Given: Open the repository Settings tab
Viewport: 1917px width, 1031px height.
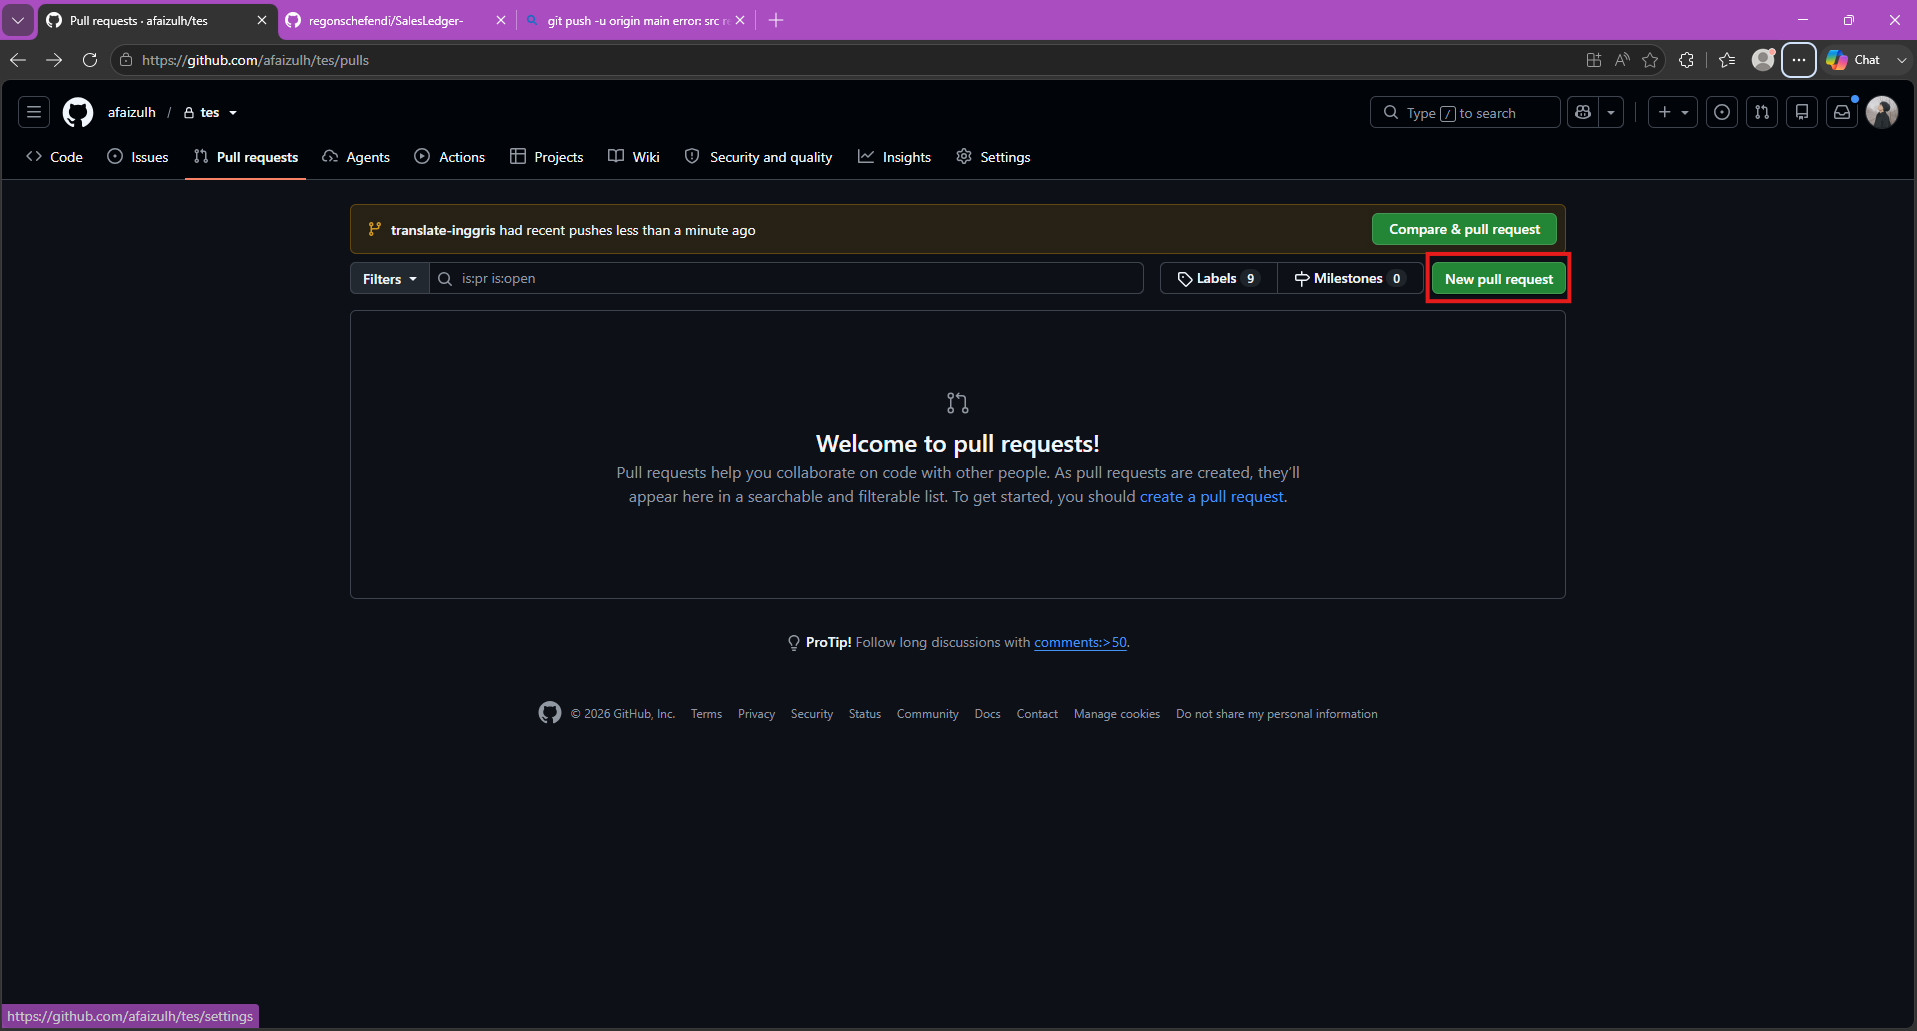Looking at the screenshot, I should pyautogui.click(x=994, y=157).
